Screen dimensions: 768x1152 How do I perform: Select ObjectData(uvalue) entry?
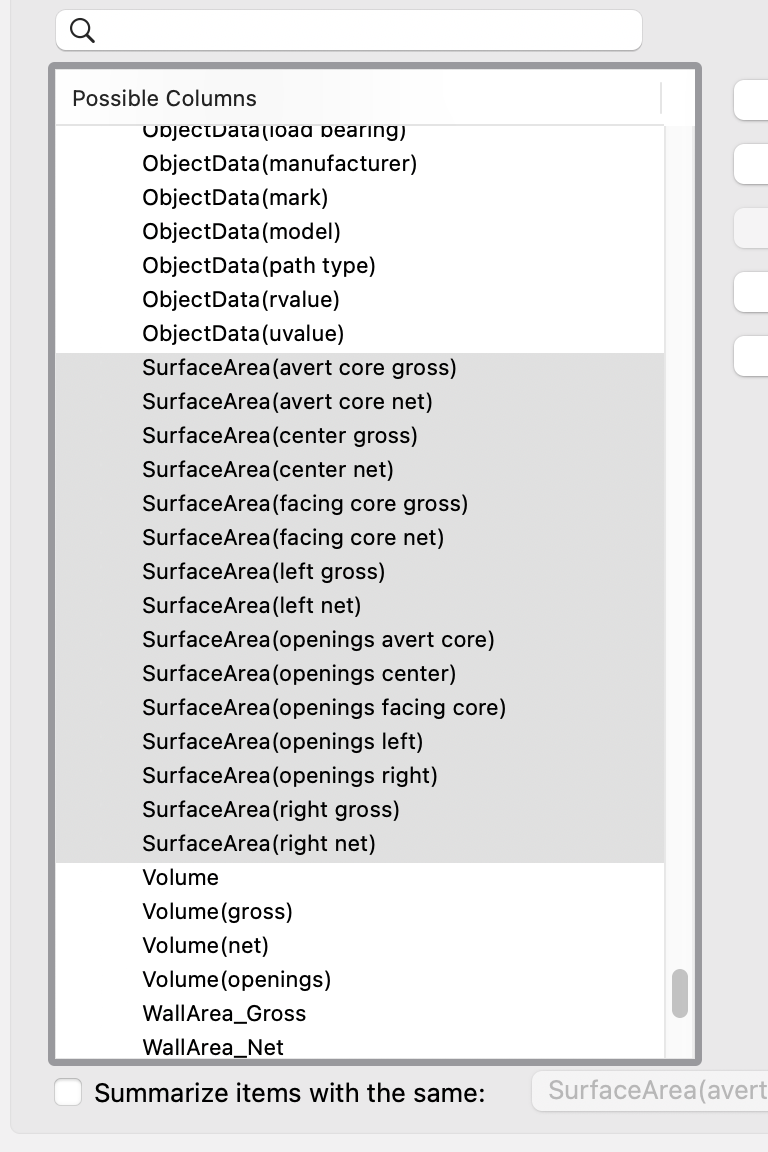(242, 333)
